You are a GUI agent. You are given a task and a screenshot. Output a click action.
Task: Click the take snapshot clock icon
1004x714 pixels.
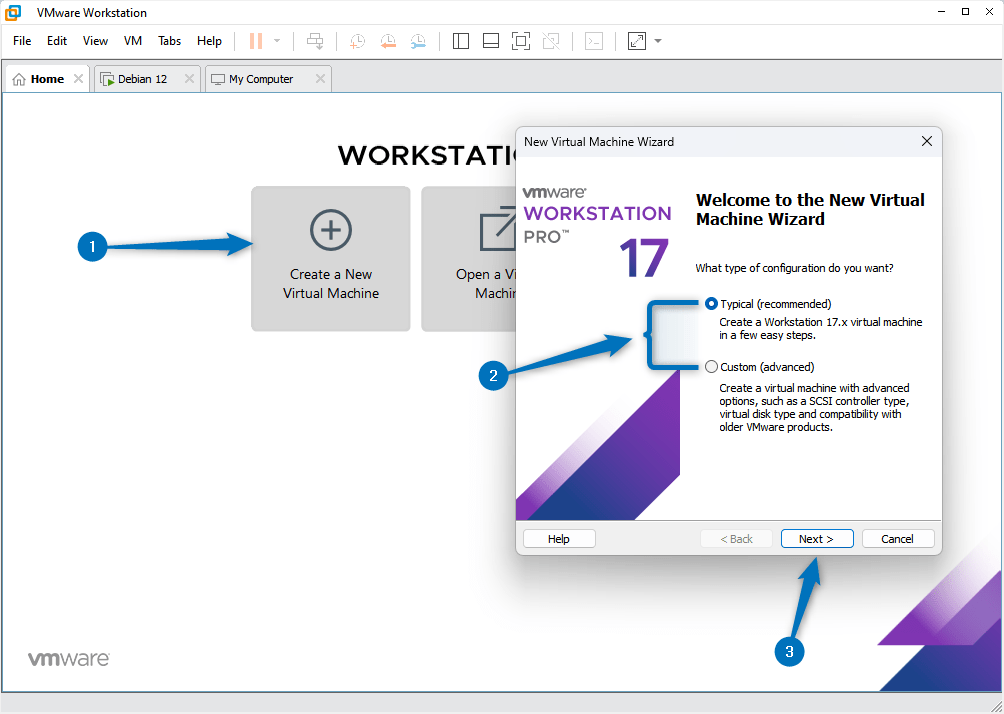point(357,41)
